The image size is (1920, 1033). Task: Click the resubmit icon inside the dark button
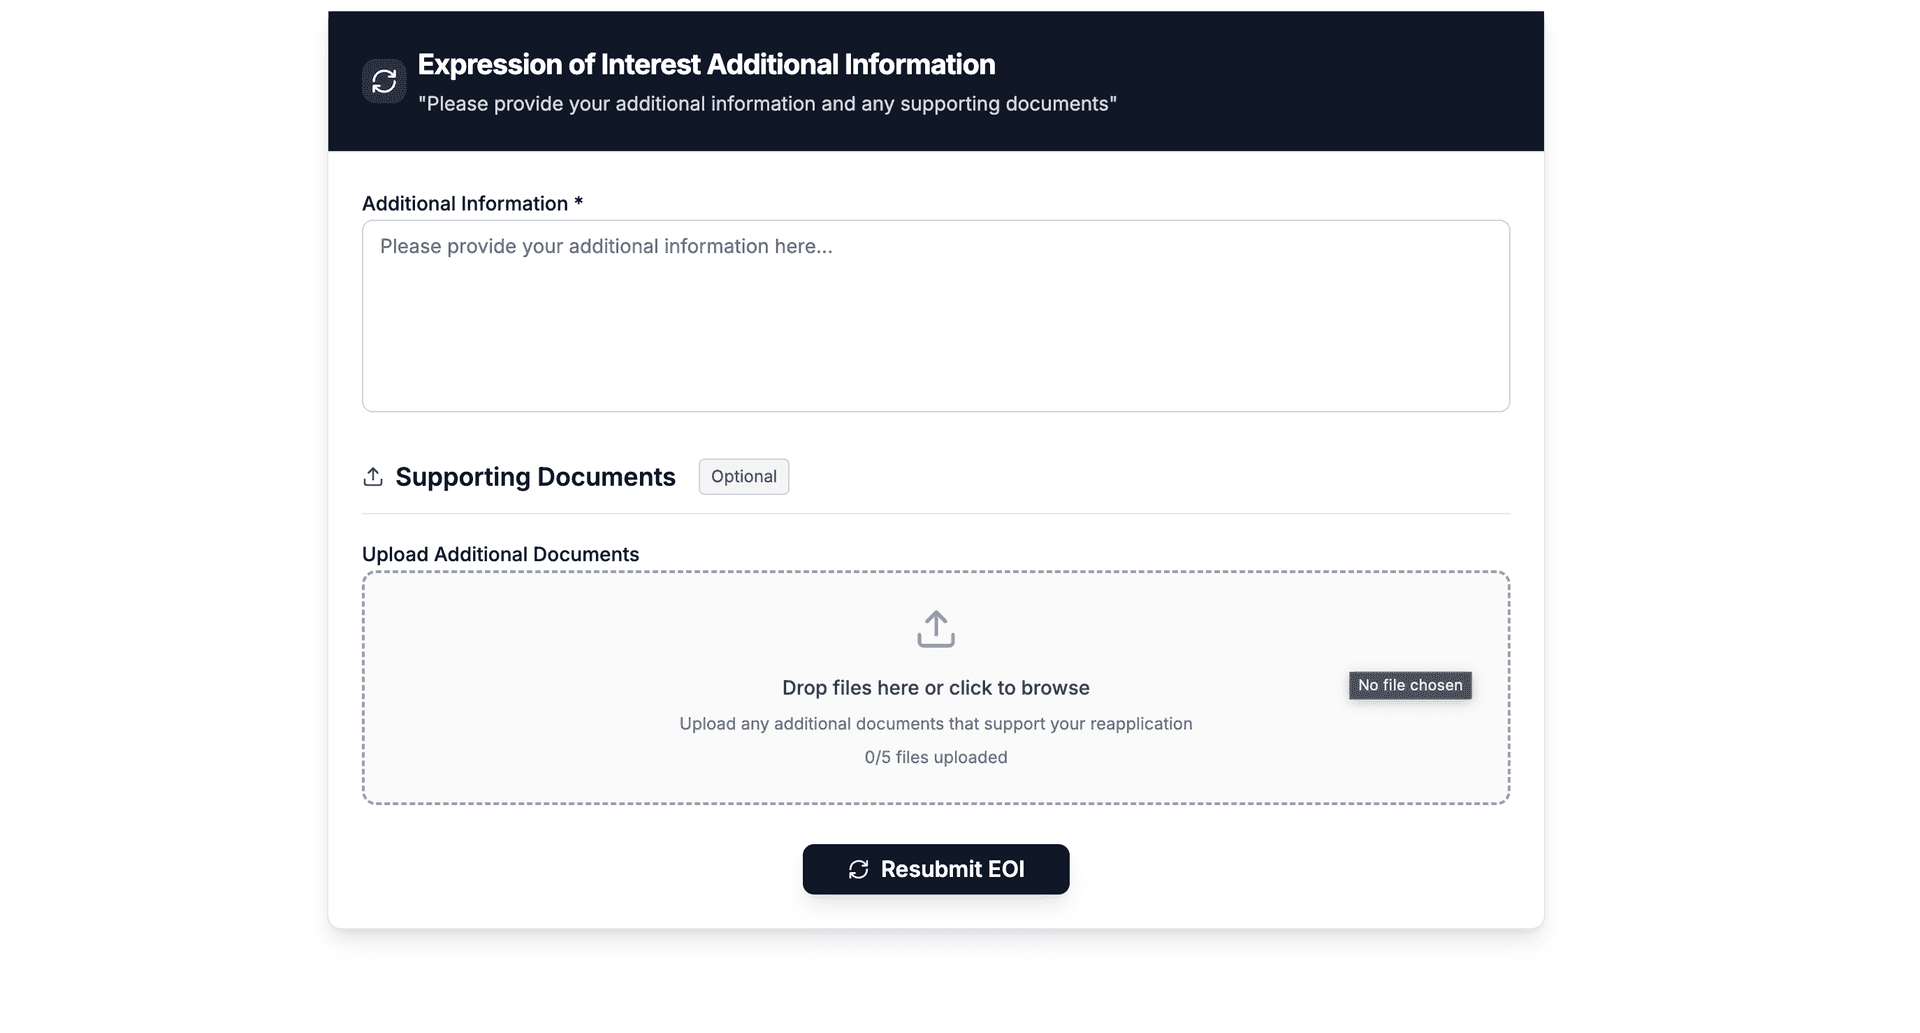858,869
